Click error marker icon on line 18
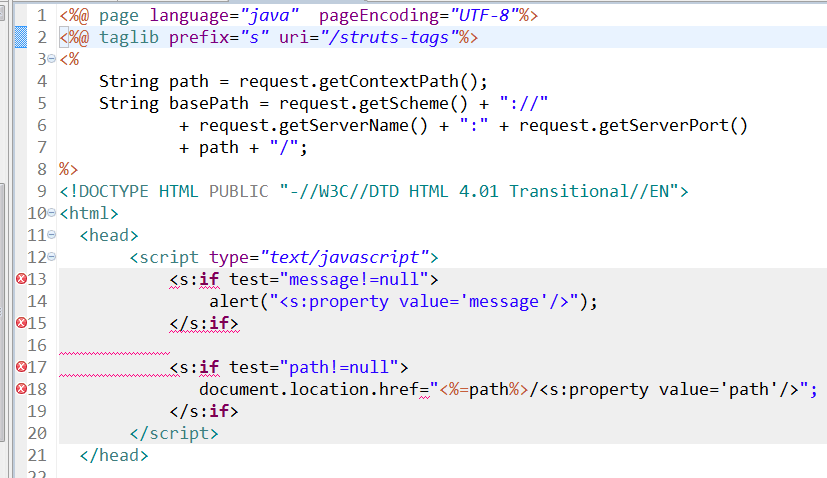The image size is (827, 478). pos(22,388)
